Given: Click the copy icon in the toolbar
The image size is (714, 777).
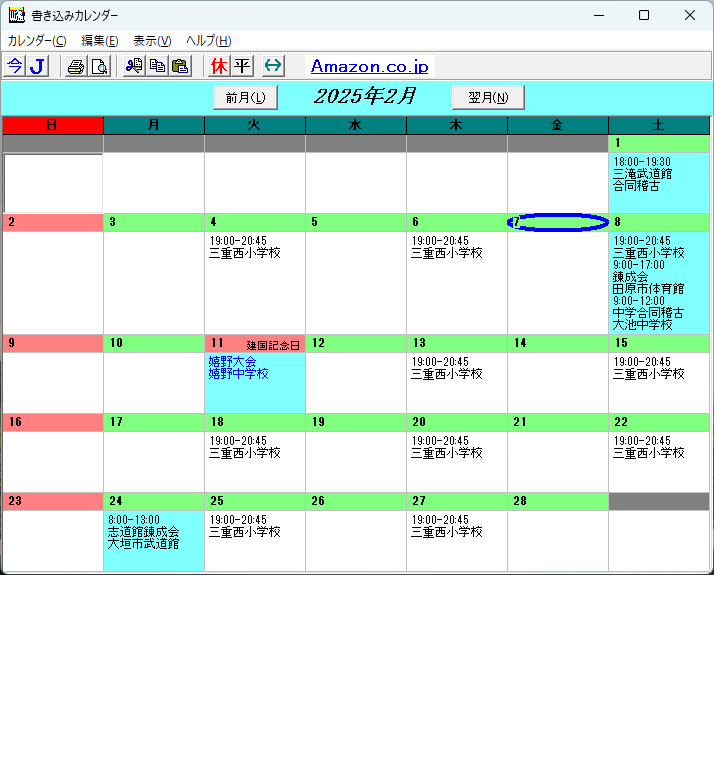Looking at the screenshot, I should (157, 66).
